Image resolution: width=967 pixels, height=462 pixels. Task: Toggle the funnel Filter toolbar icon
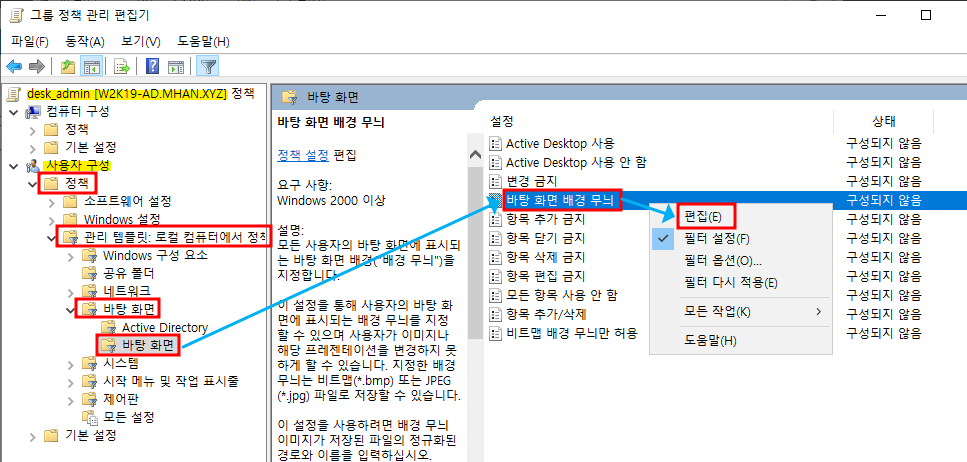209,66
